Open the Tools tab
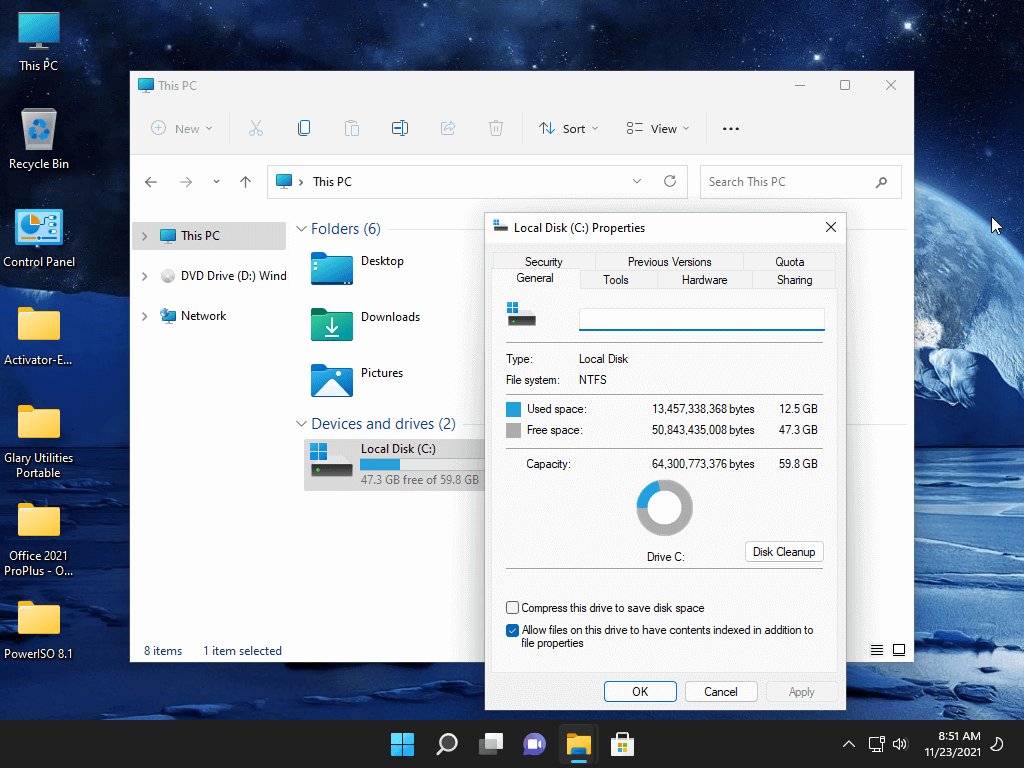 click(616, 280)
